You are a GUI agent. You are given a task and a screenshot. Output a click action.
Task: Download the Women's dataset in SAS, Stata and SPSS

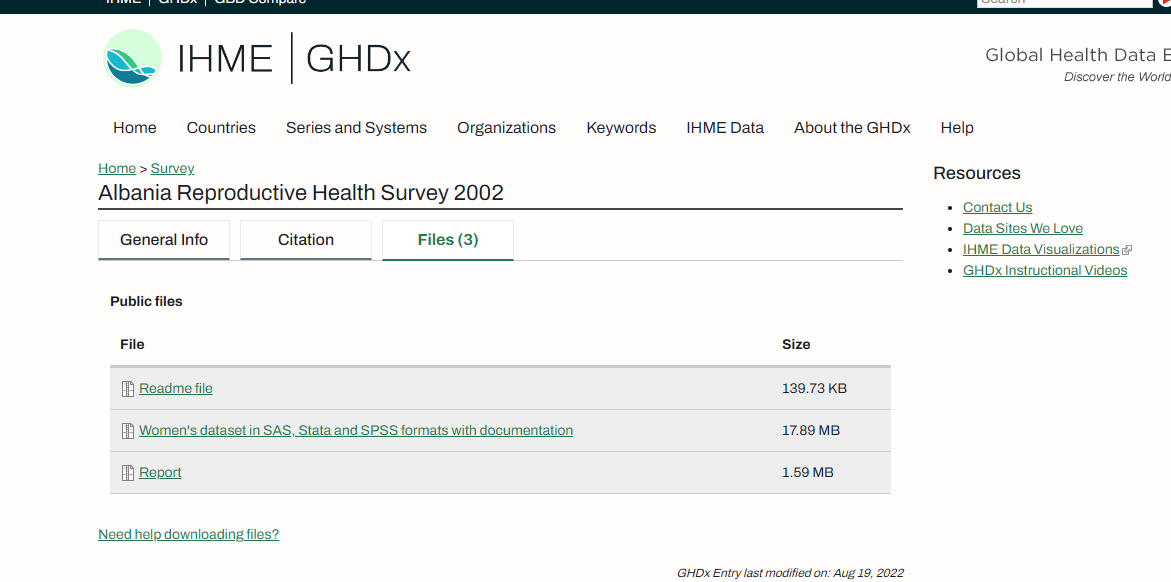pos(356,430)
